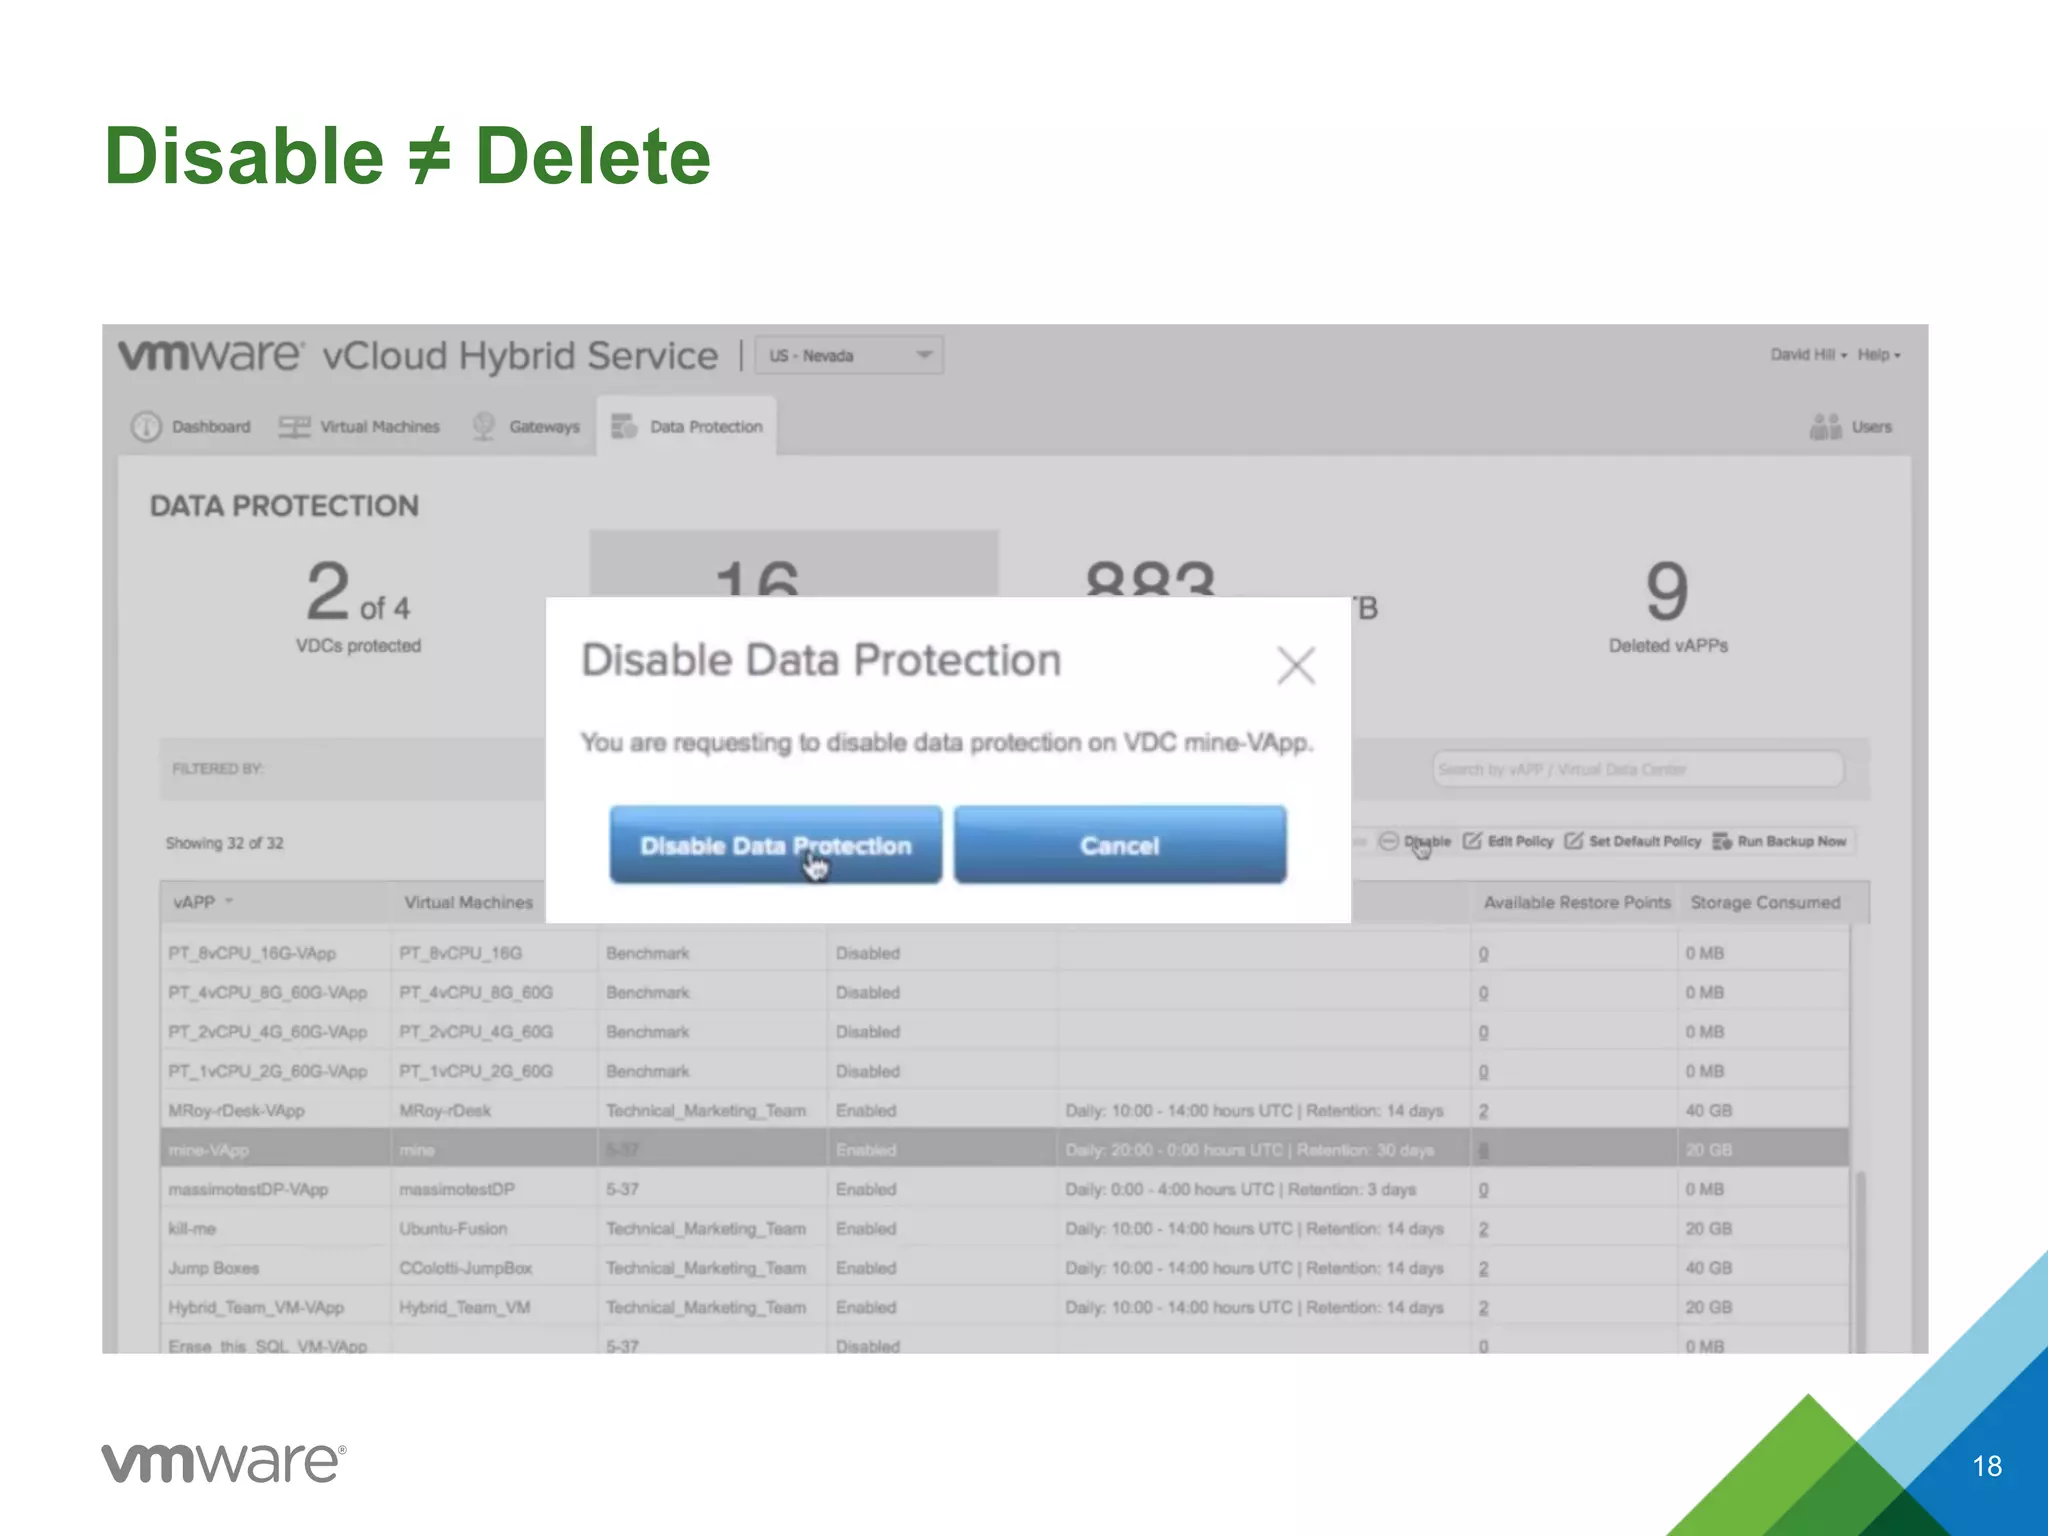Open the Help dropdown menu

coord(1879,355)
